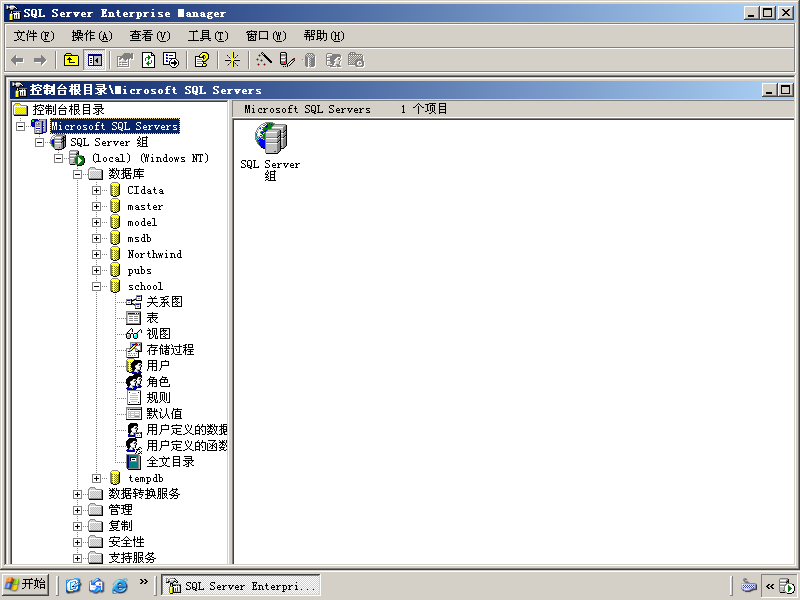
Task: Show hidden tray icons with chevron
Action: coord(769,586)
